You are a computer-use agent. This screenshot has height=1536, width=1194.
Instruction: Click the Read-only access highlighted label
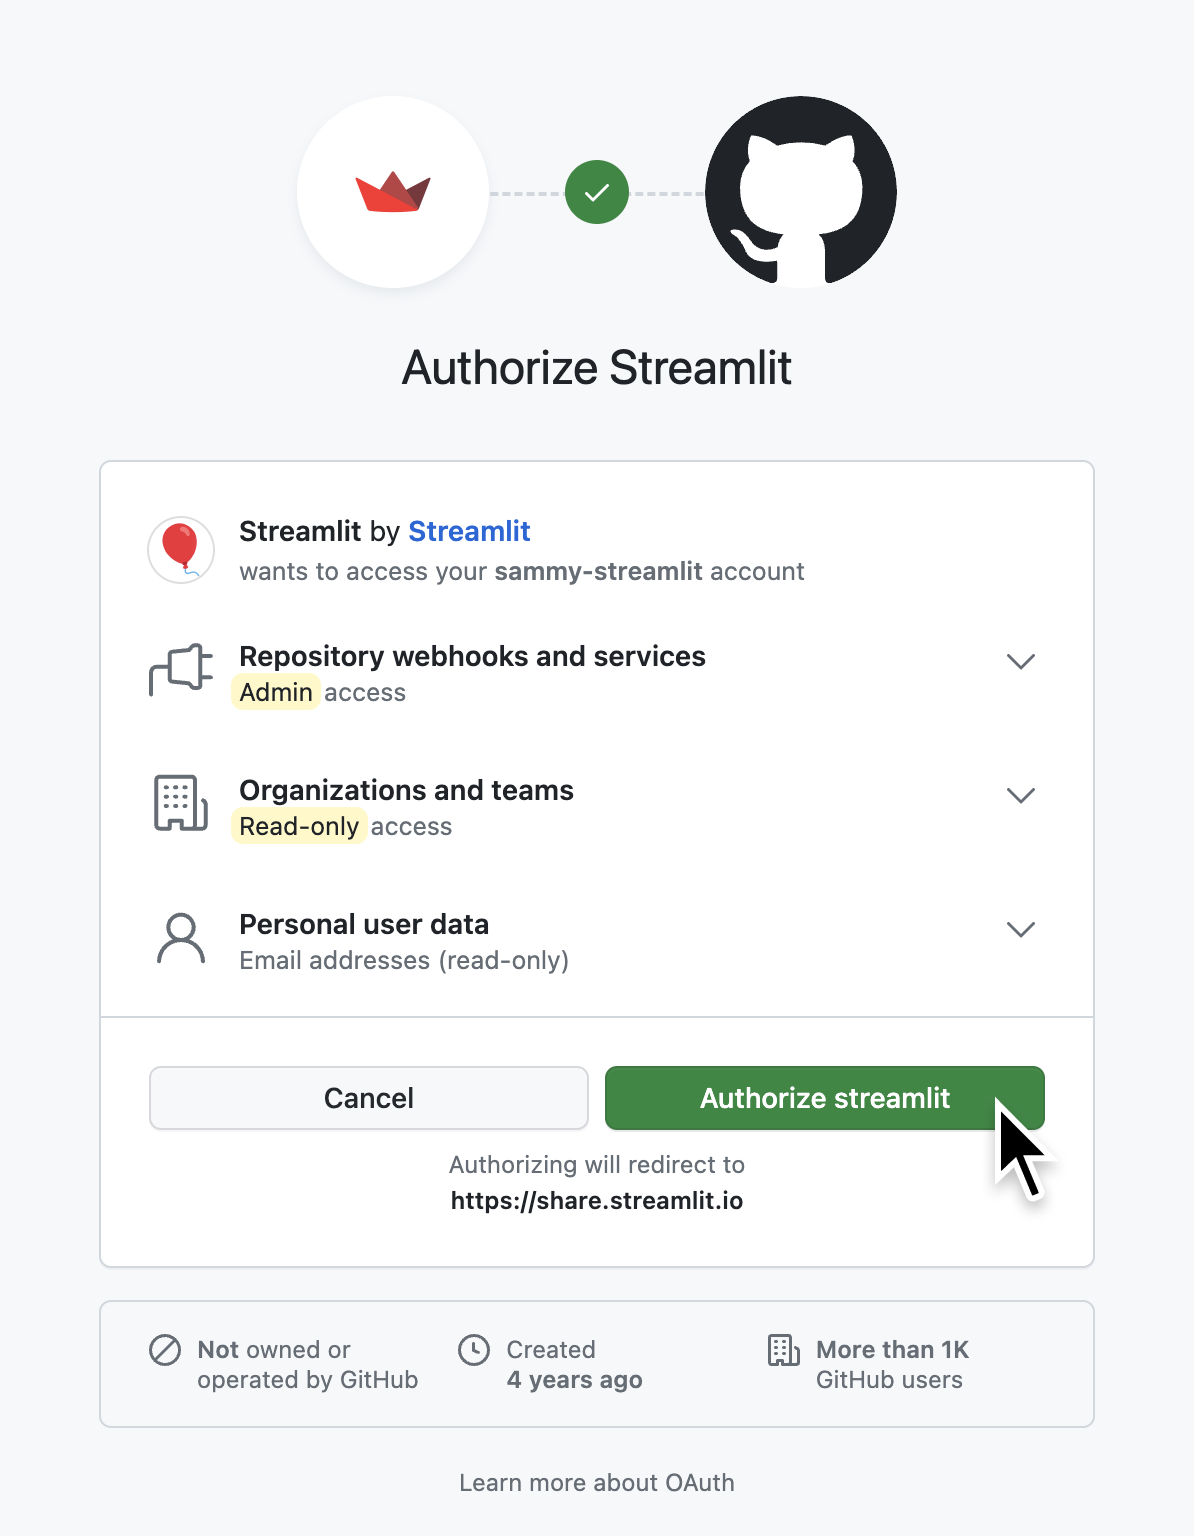(x=299, y=826)
